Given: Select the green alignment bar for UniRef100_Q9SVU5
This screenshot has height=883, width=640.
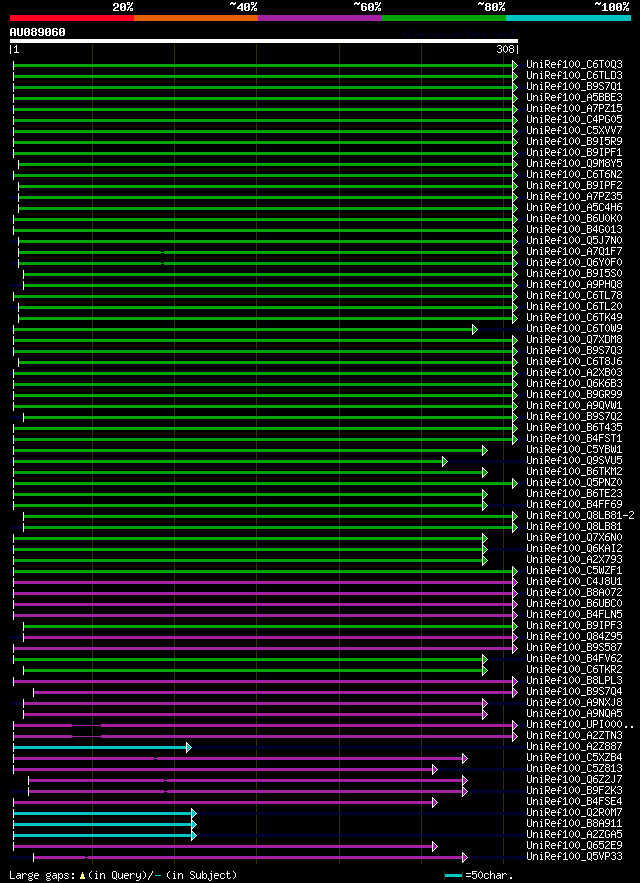Looking at the screenshot, I should point(230,461).
